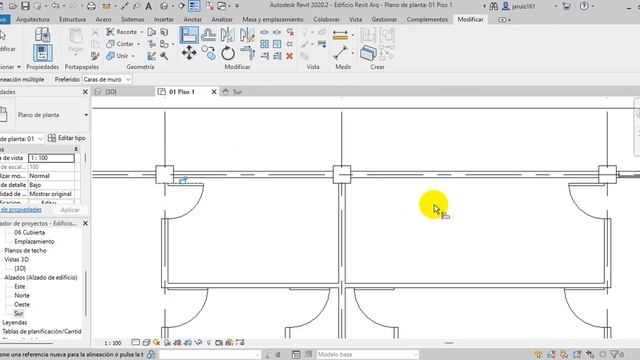Click the Type Properties icon above Propiedades
640x360 pixels.
pyautogui.click(x=42, y=35)
